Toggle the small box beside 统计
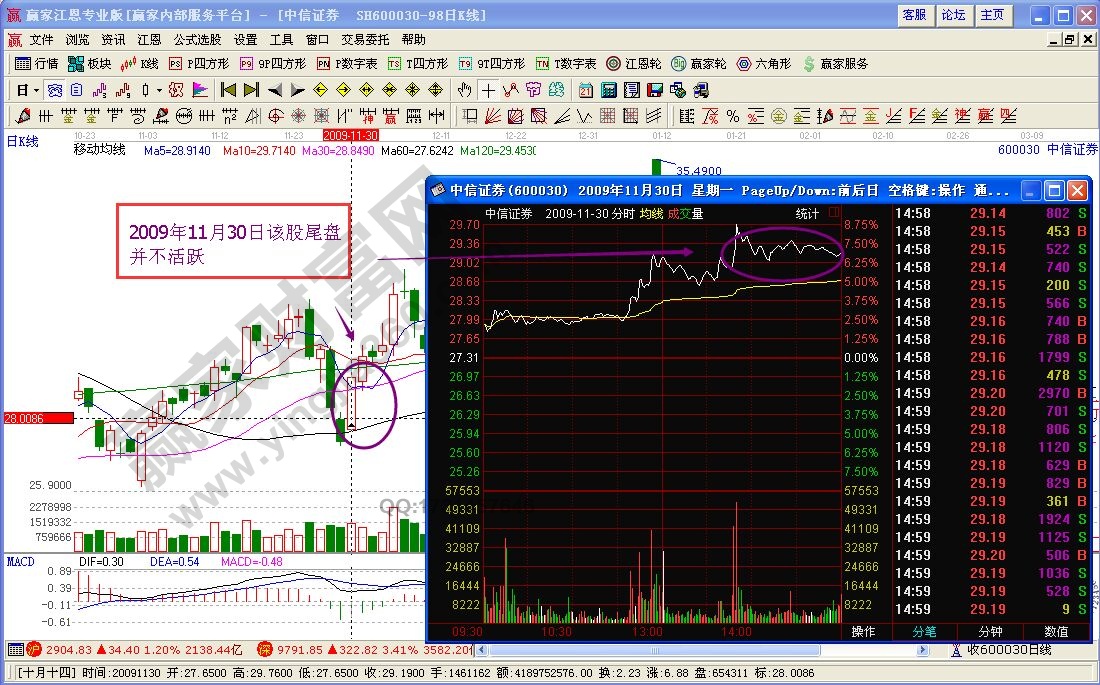This screenshot has height=685, width=1100. click(833, 212)
